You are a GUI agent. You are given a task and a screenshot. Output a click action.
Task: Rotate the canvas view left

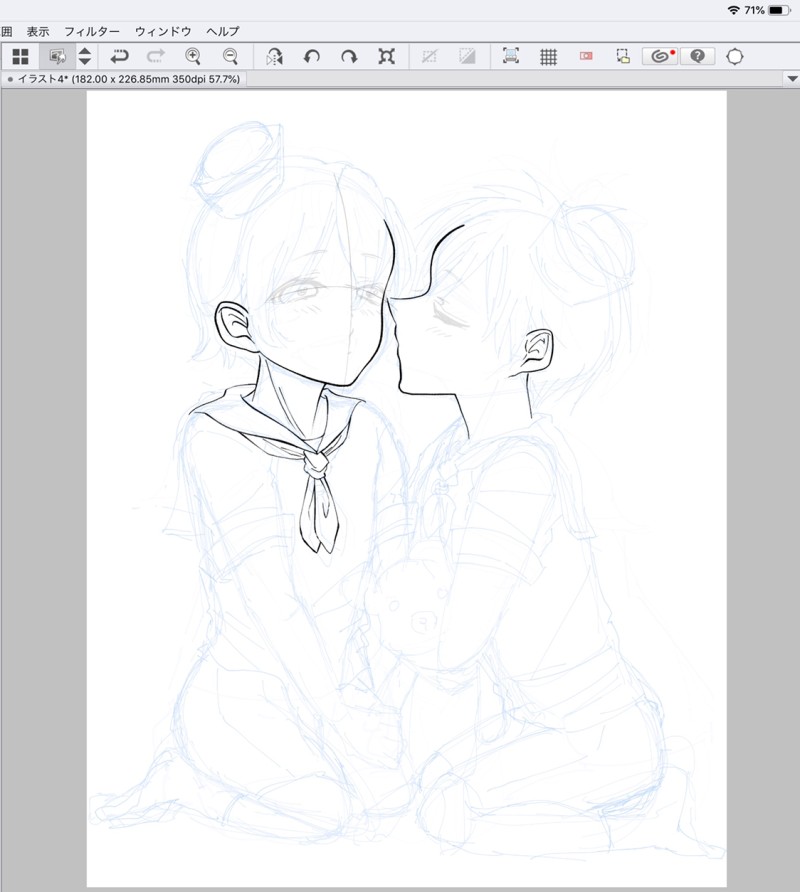click(312, 56)
